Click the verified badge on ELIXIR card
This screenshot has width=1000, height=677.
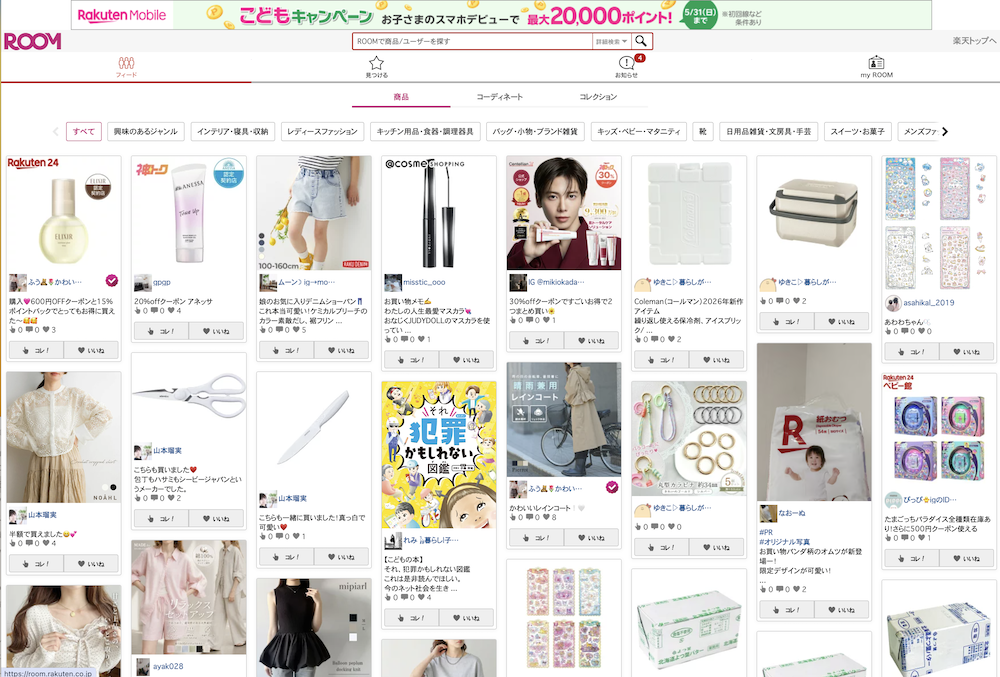click(x=112, y=280)
